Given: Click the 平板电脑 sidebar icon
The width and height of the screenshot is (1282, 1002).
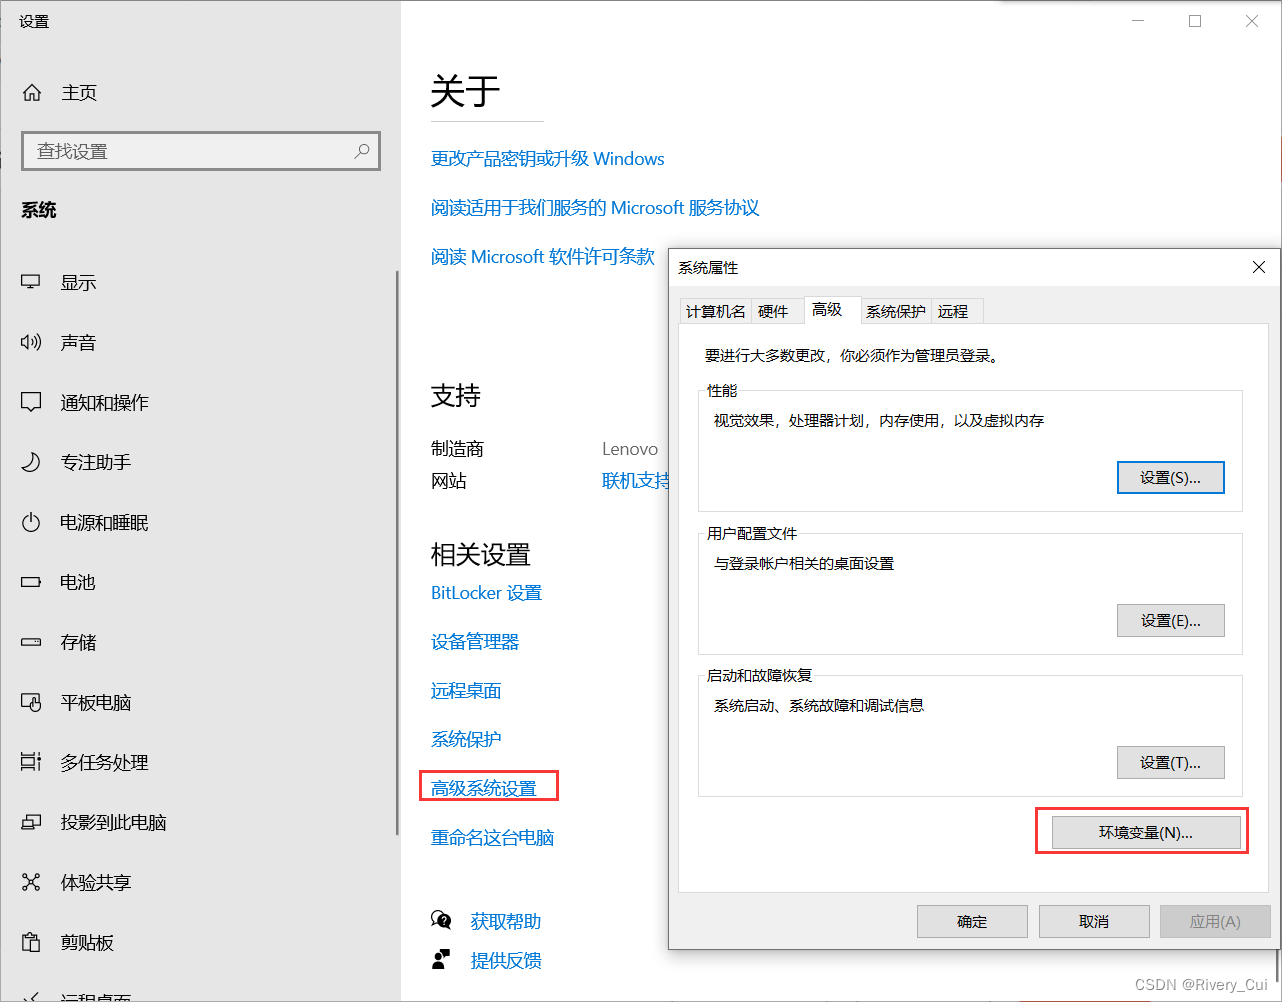Looking at the screenshot, I should pos(32,702).
